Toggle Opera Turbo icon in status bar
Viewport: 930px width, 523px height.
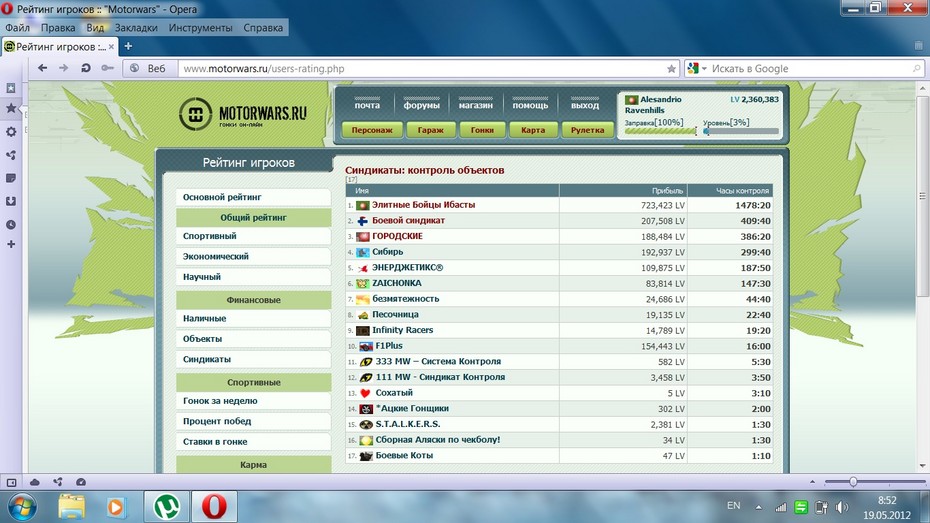click(x=81, y=482)
